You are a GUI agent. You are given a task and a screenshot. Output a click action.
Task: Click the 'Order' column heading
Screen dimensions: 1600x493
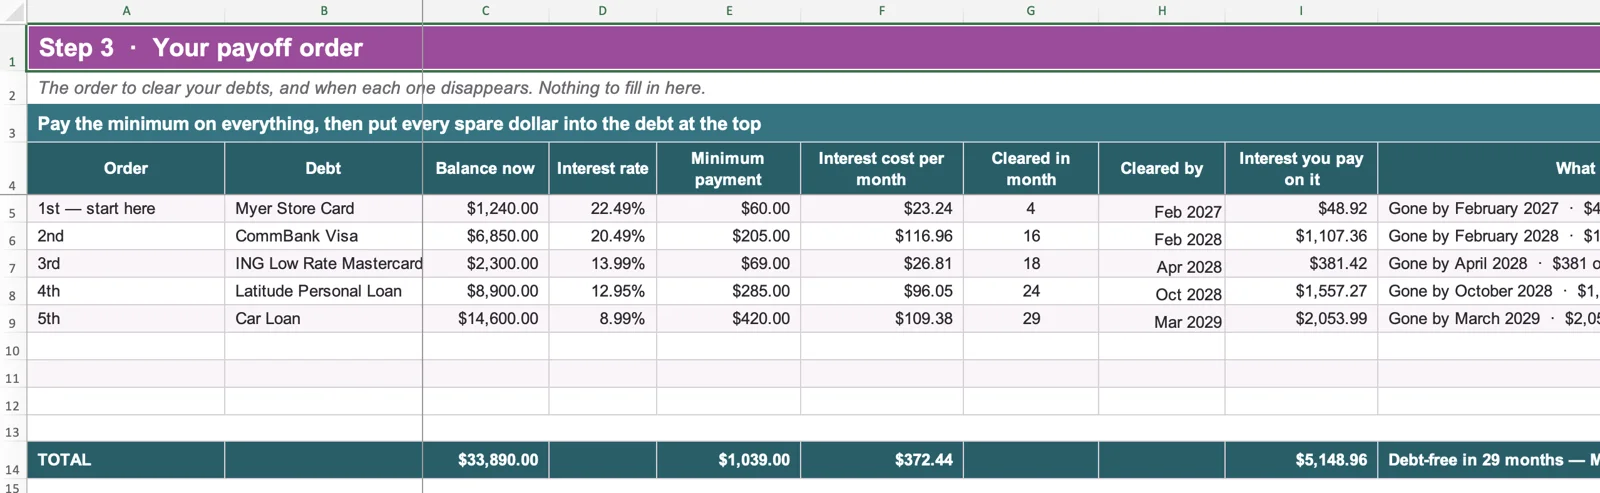126,168
